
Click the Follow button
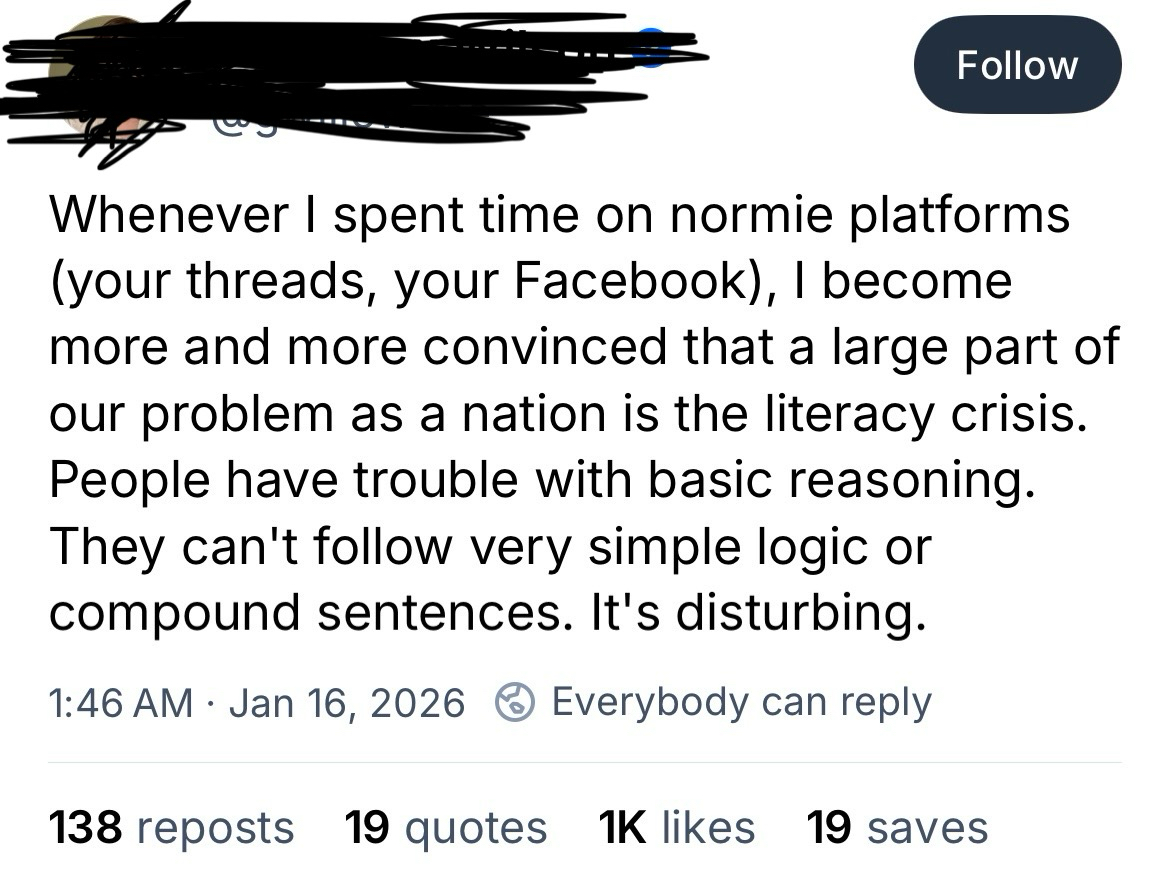tap(1017, 65)
